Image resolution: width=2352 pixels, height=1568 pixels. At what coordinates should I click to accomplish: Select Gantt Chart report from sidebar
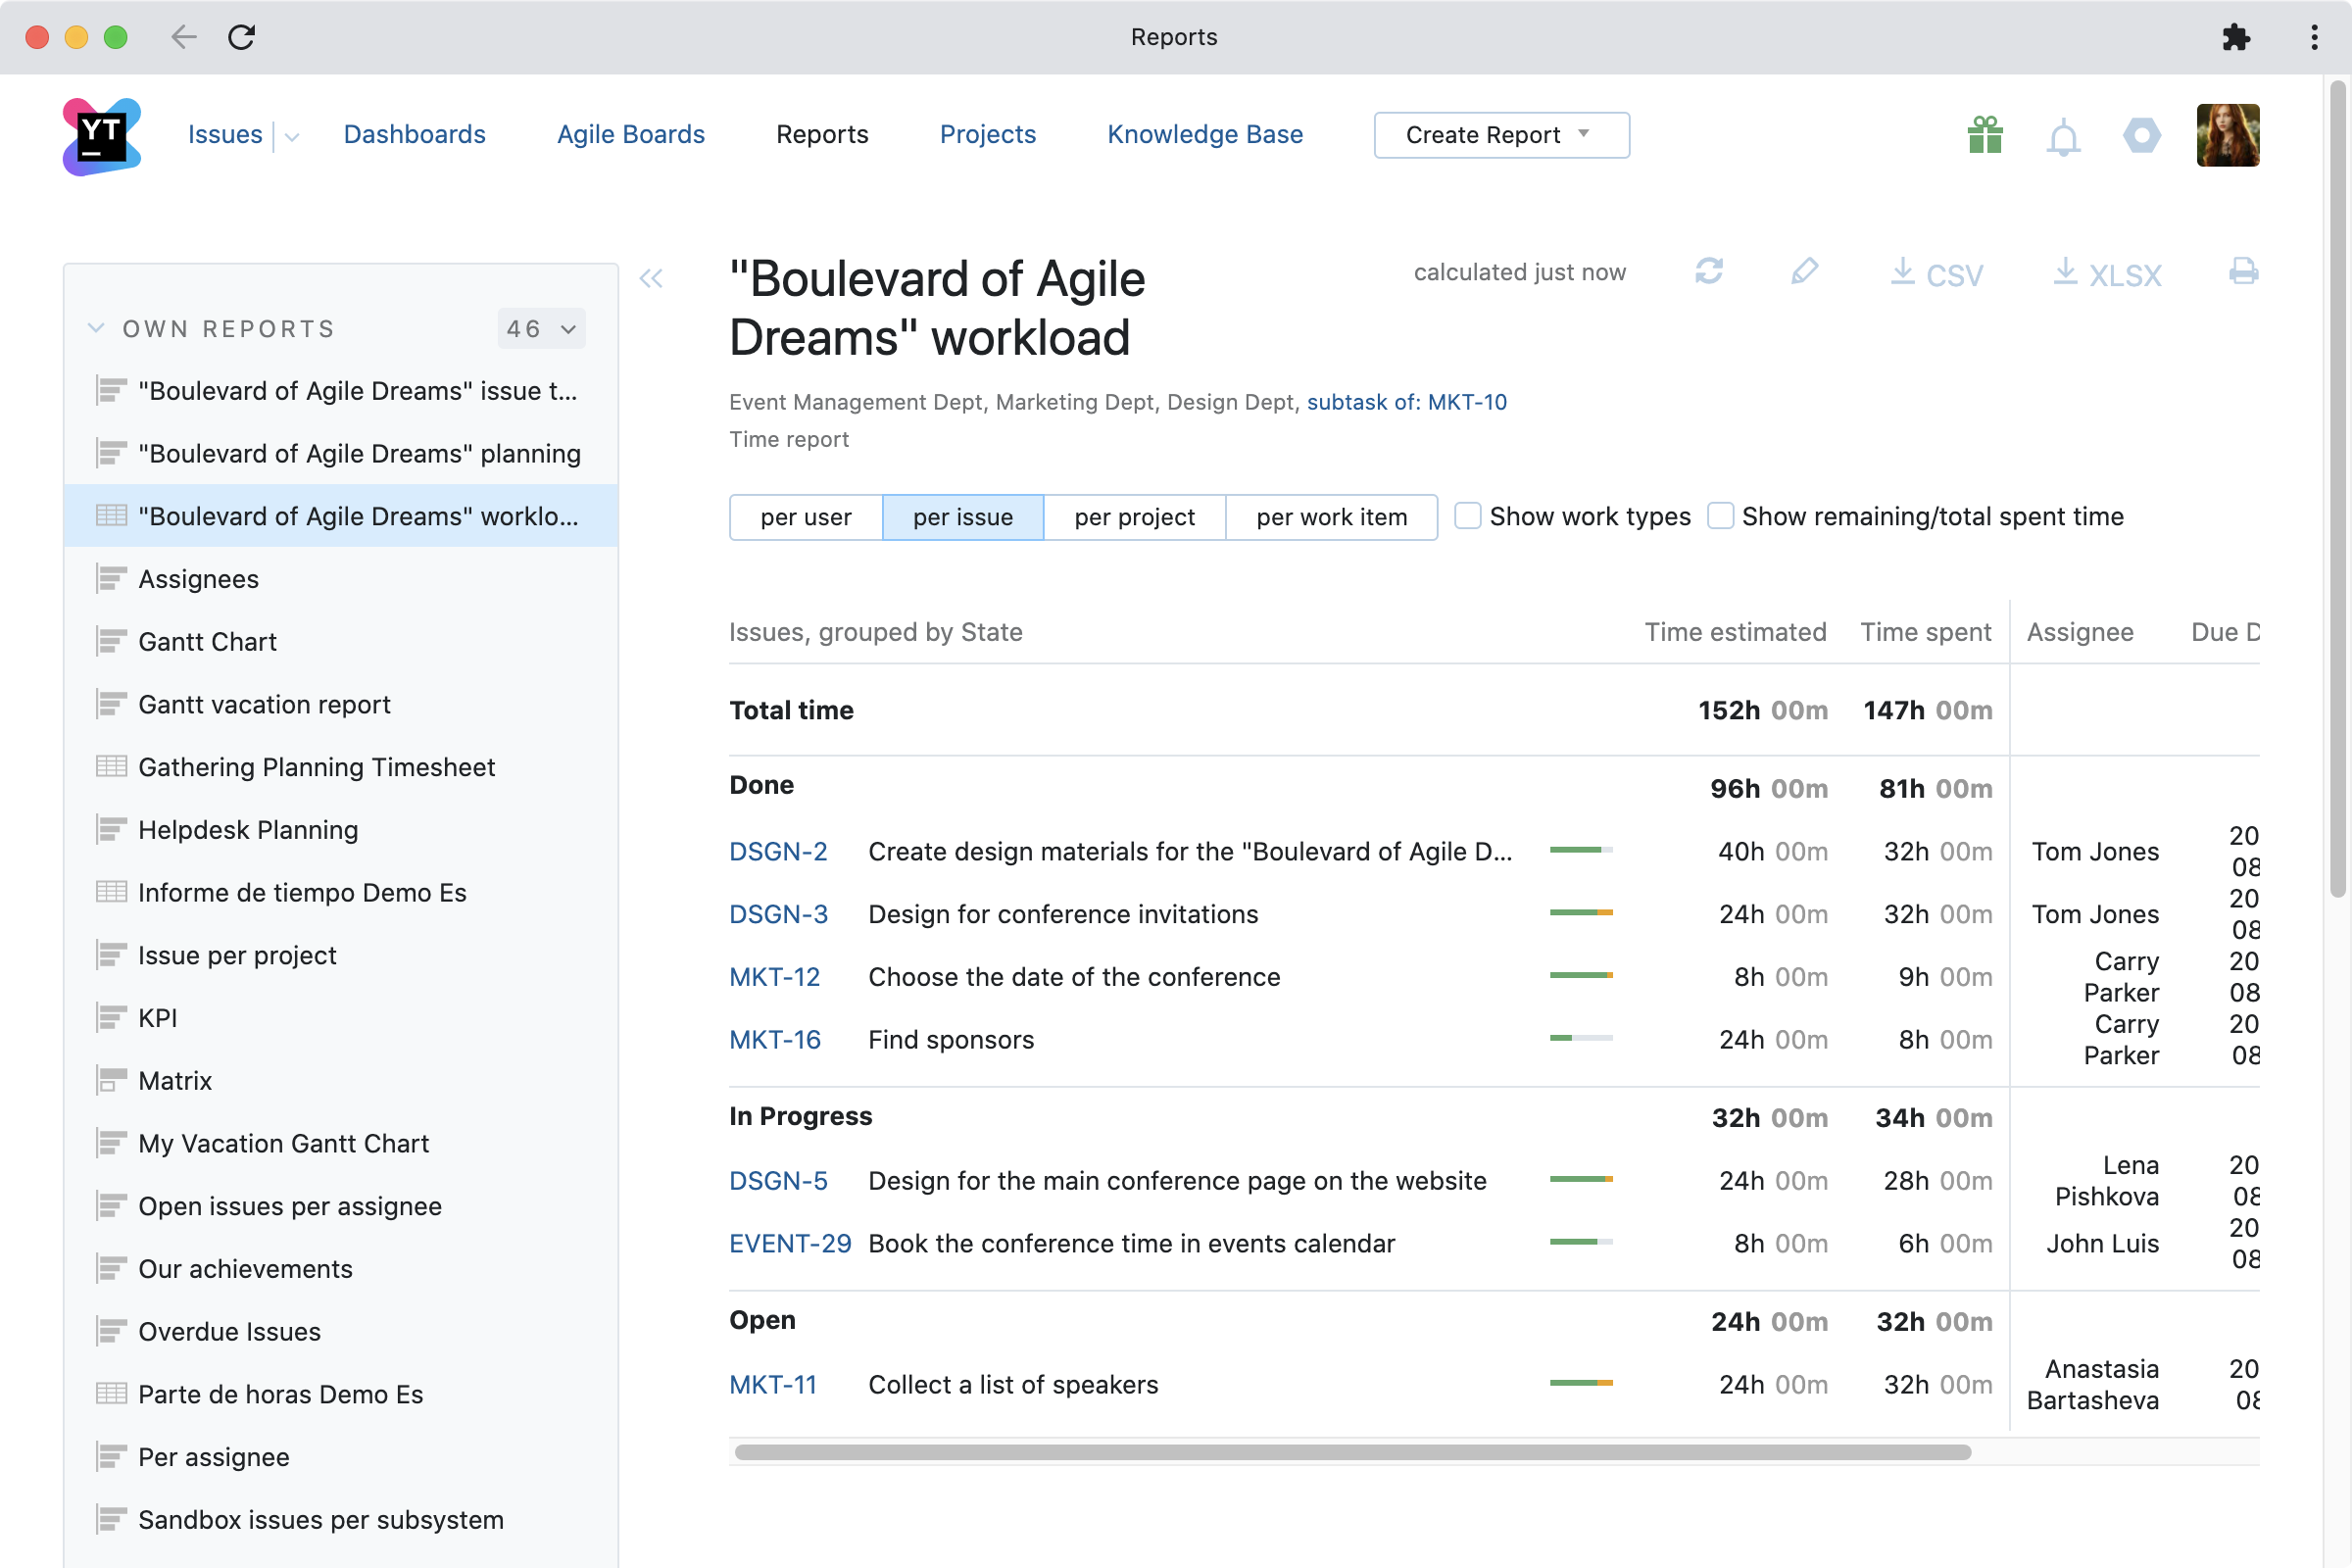pyautogui.click(x=210, y=641)
